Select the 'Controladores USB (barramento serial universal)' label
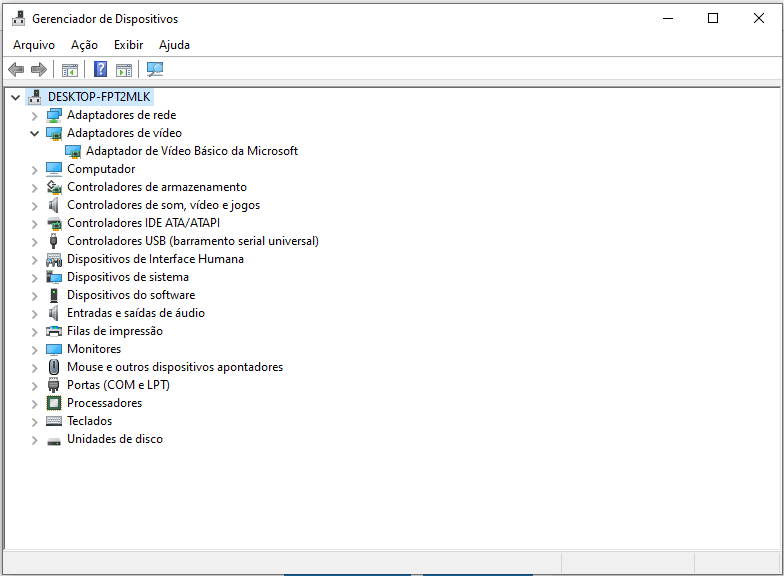 193,241
